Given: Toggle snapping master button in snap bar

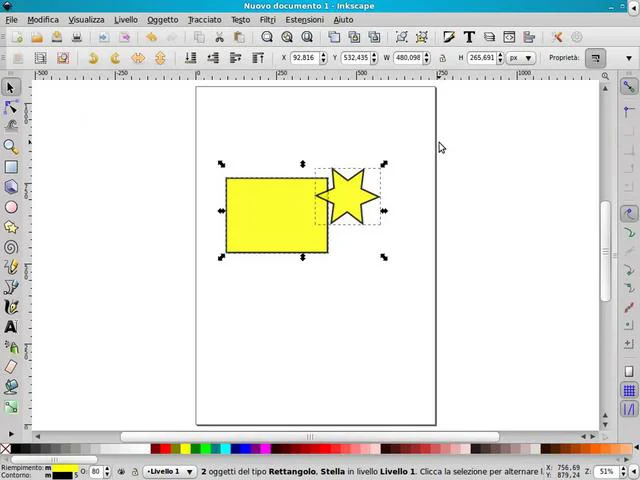Looking at the screenshot, I should point(629,87).
